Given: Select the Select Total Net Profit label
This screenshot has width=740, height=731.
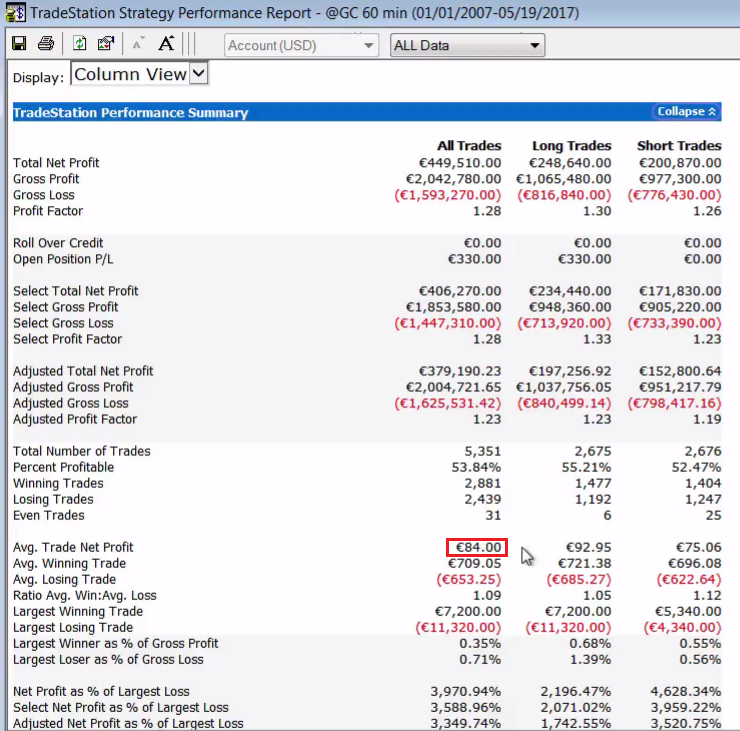Looking at the screenshot, I should (76, 291).
